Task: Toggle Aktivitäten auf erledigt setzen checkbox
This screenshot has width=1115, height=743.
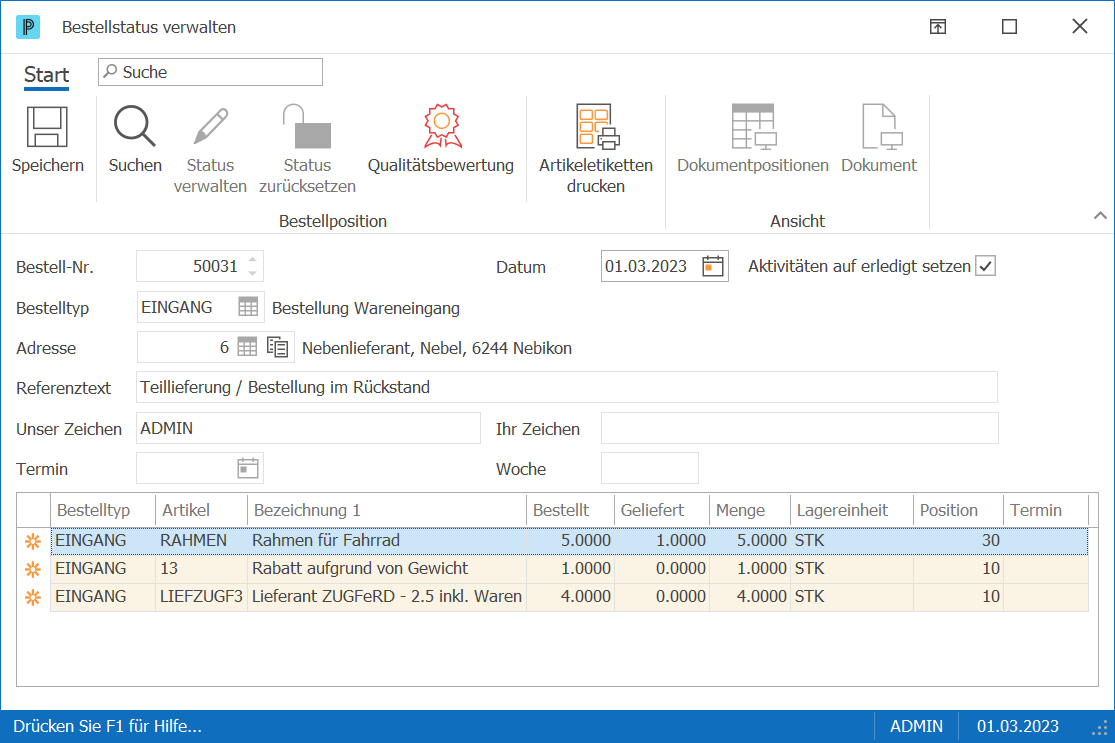Action: [x=985, y=267]
